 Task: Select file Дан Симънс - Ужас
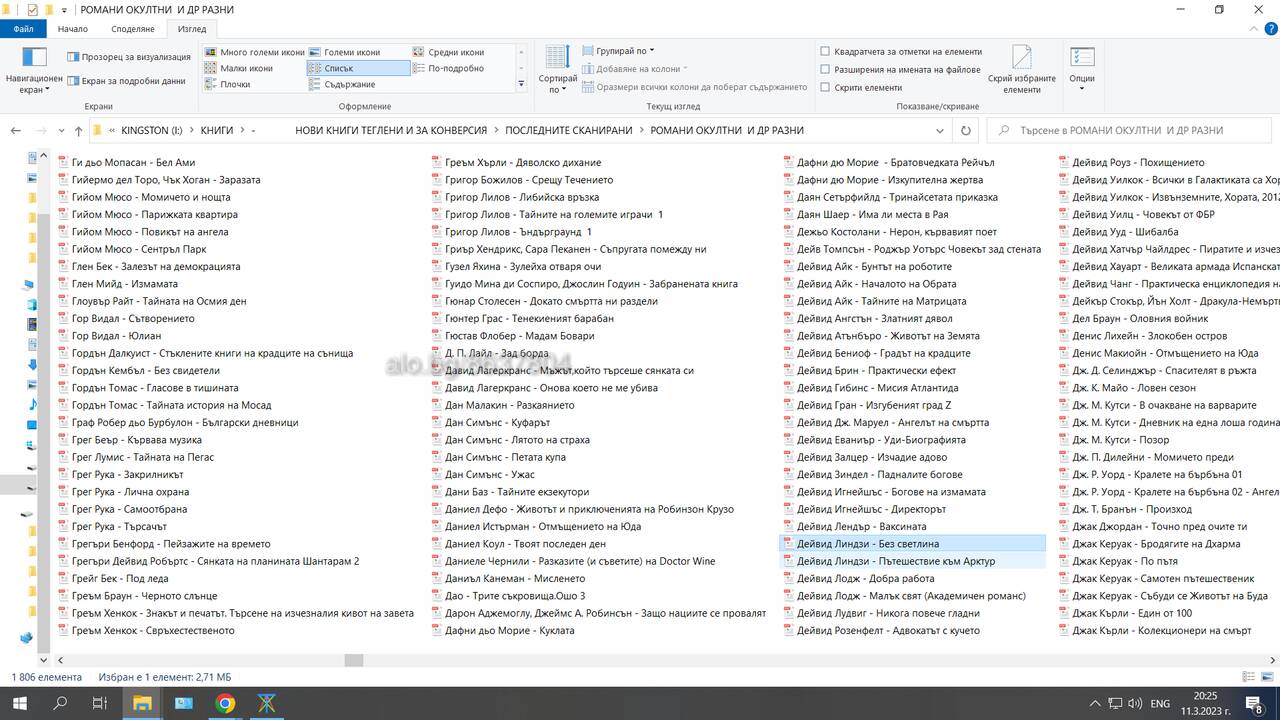click(489, 474)
